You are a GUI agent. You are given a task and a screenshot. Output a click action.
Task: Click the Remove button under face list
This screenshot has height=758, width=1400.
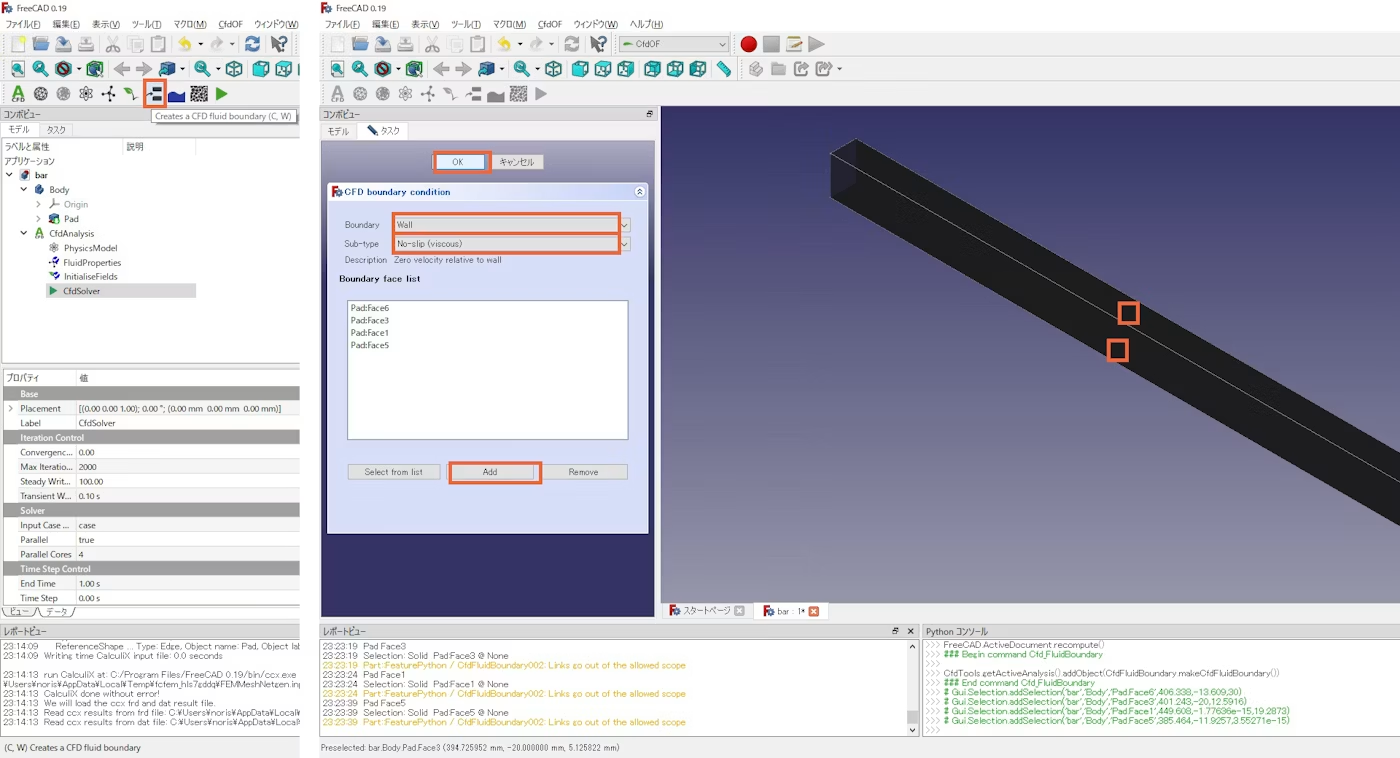(x=584, y=472)
